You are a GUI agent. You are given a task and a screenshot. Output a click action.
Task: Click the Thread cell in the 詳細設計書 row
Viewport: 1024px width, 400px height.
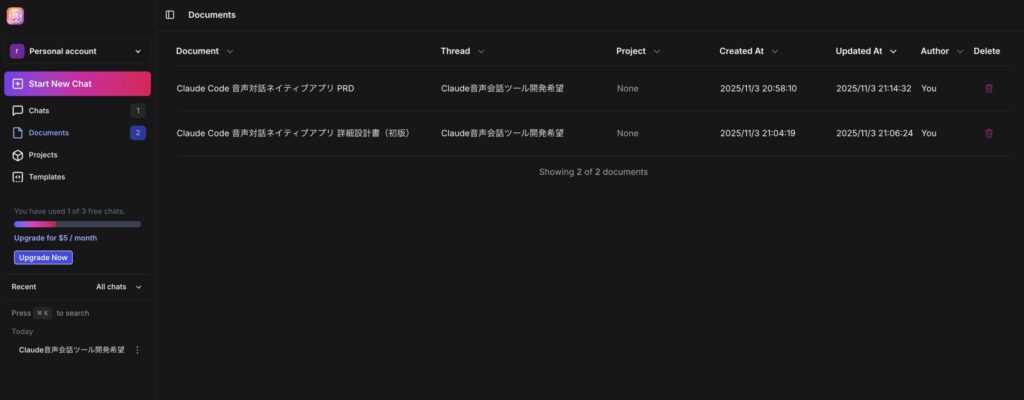tap(502, 133)
